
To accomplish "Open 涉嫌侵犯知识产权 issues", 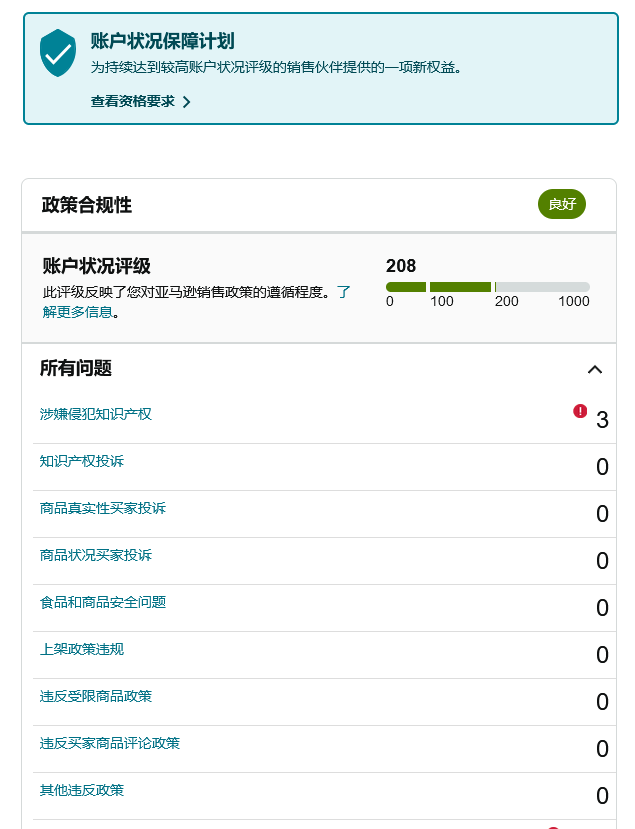I will click(x=96, y=414).
